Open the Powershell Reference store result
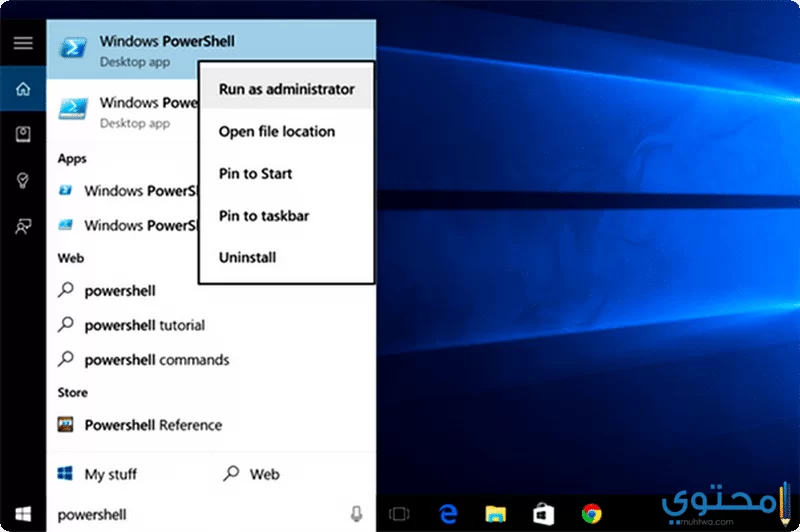The image size is (800, 532). (211, 424)
